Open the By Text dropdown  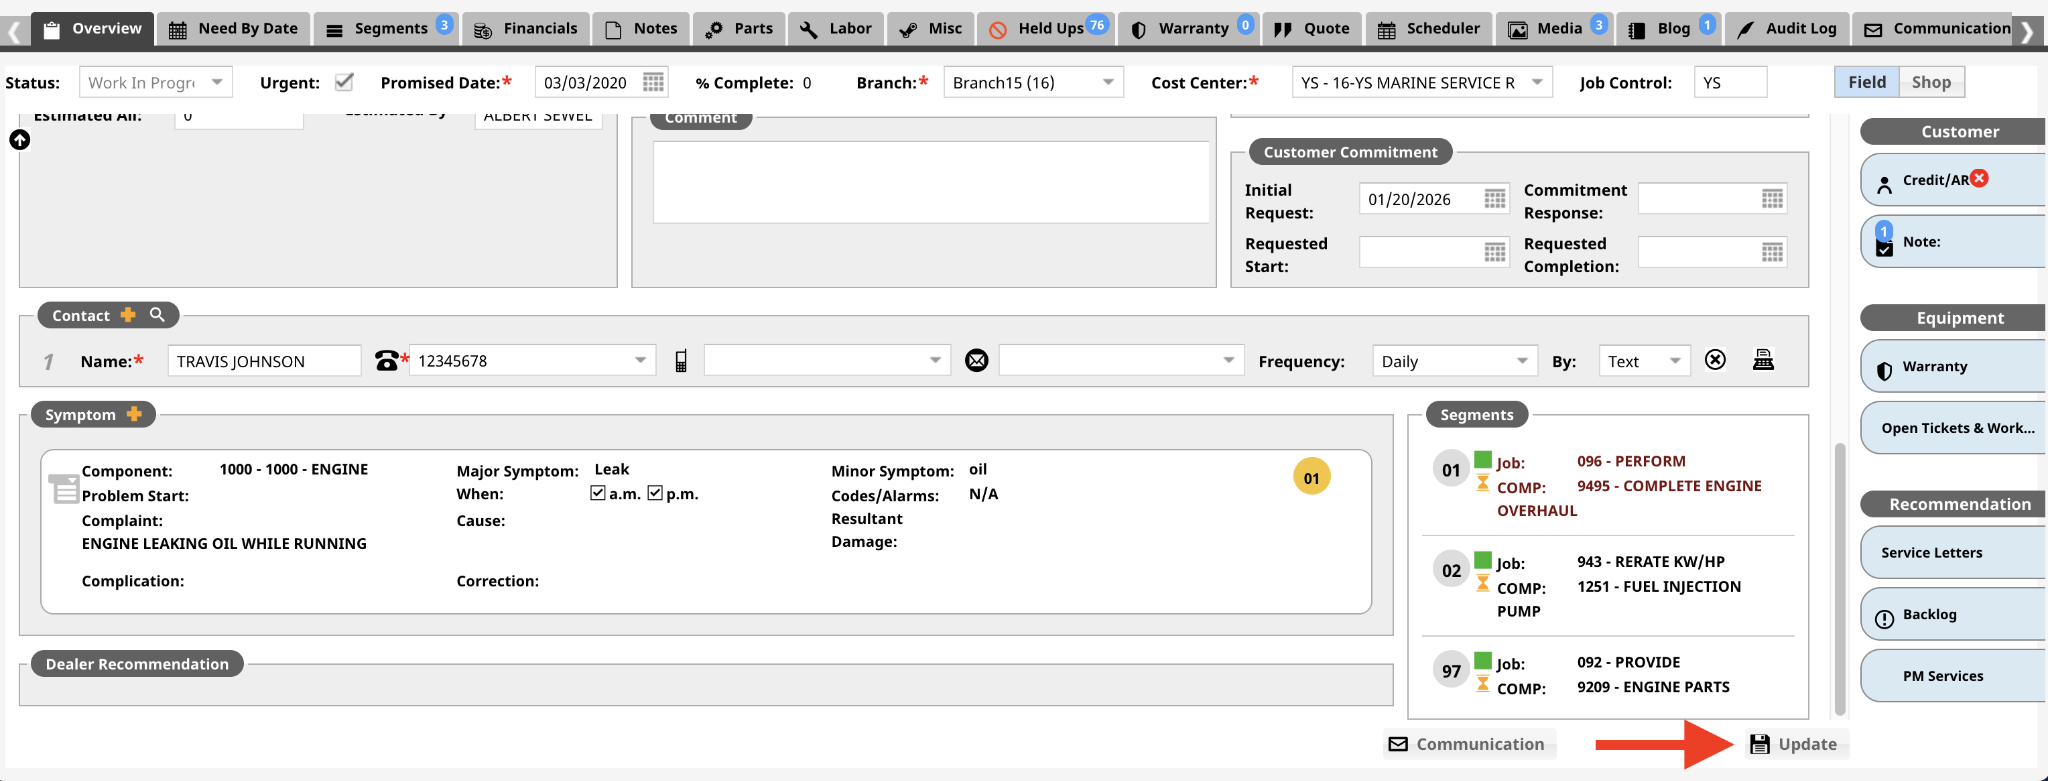click(1644, 361)
